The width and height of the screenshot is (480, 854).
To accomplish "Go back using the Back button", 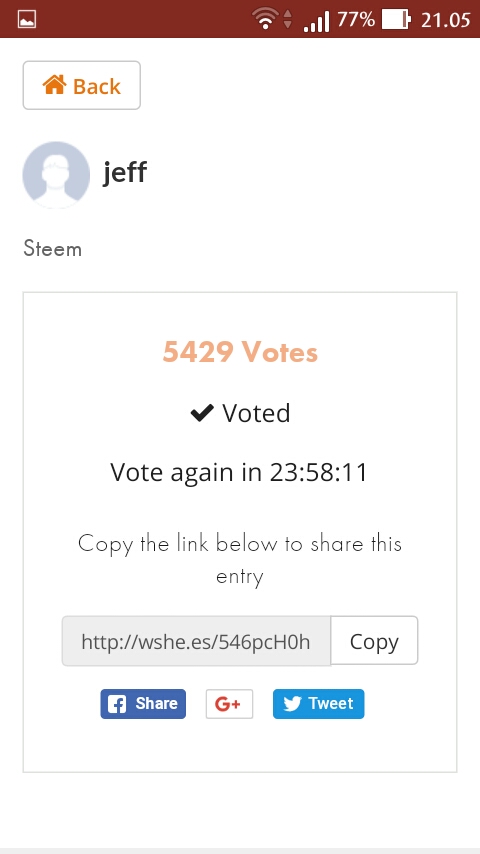I will [82, 85].
